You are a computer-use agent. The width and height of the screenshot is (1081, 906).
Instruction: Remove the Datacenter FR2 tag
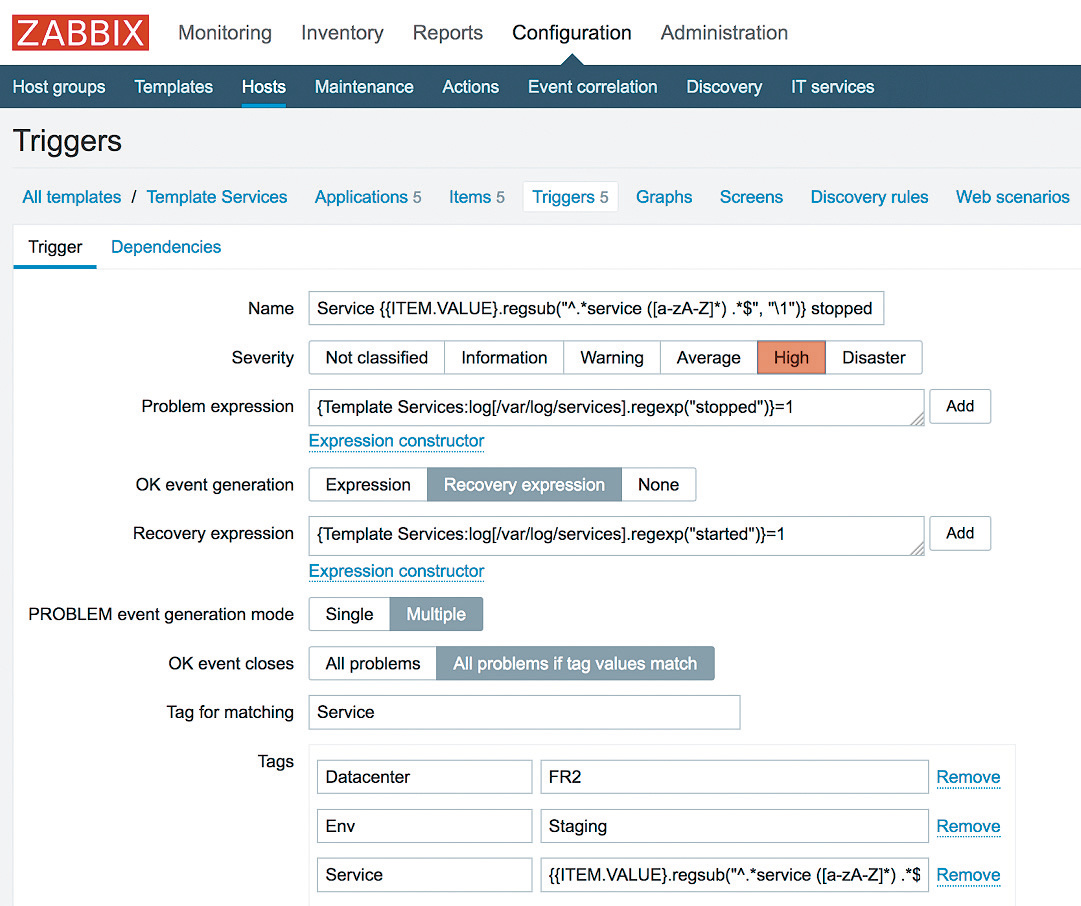pyautogui.click(x=967, y=777)
